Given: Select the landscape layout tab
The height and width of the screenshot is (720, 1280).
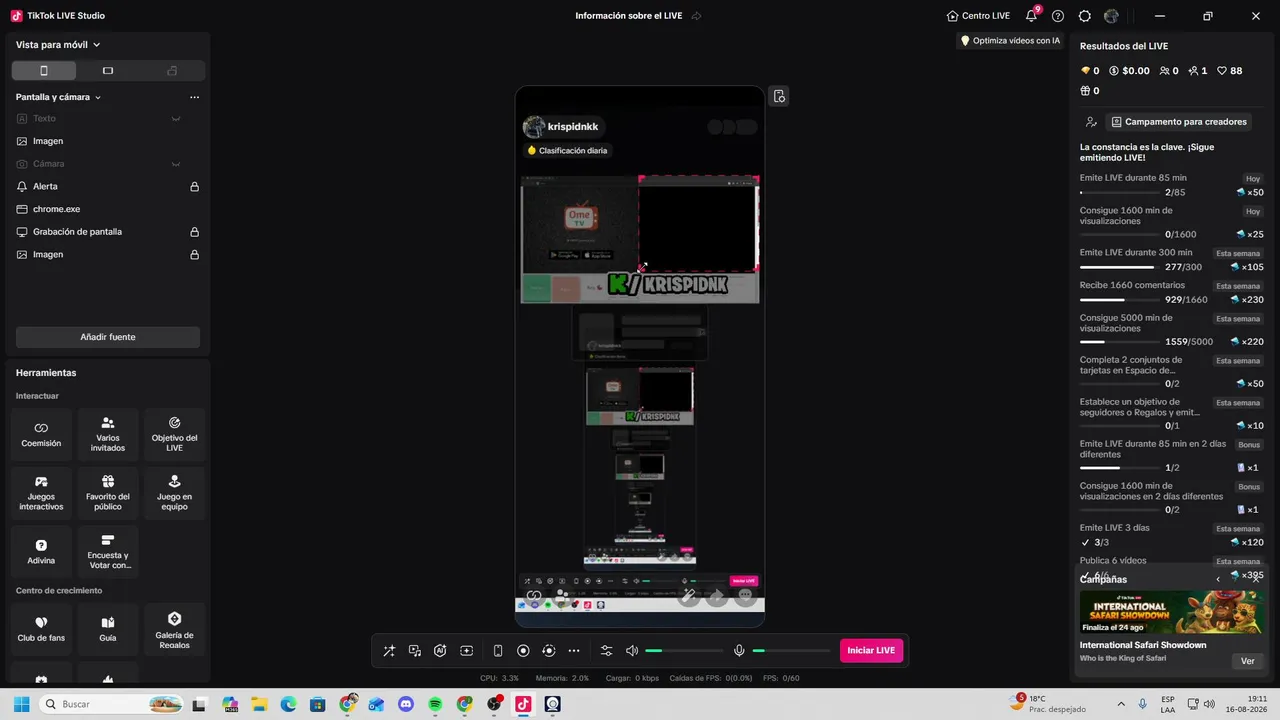Looking at the screenshot, I should click(108, 71).
